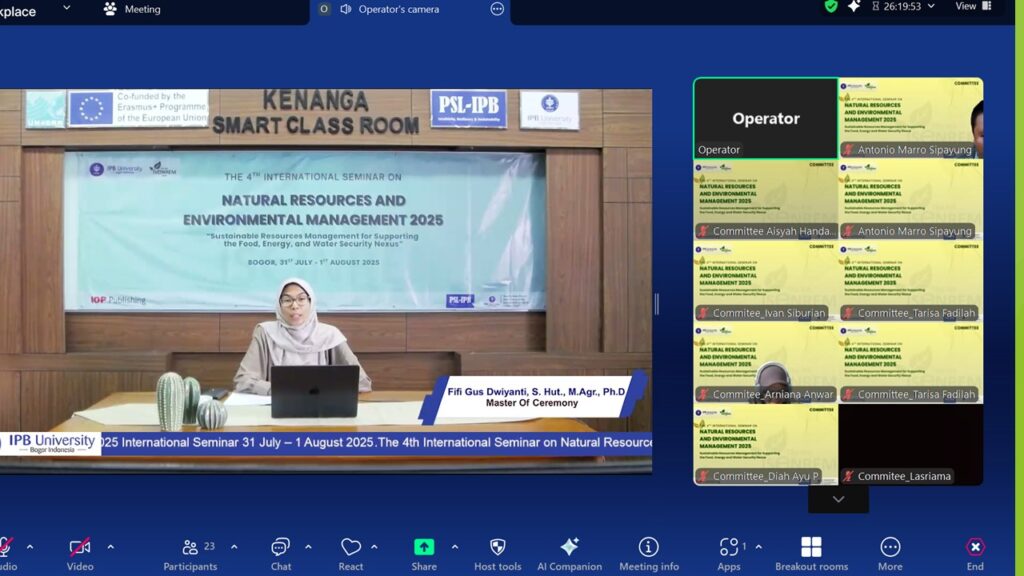Click the green encryption shield icon
The width and height of the screenshot is (1024, 576).
click(x=831, y=7)
